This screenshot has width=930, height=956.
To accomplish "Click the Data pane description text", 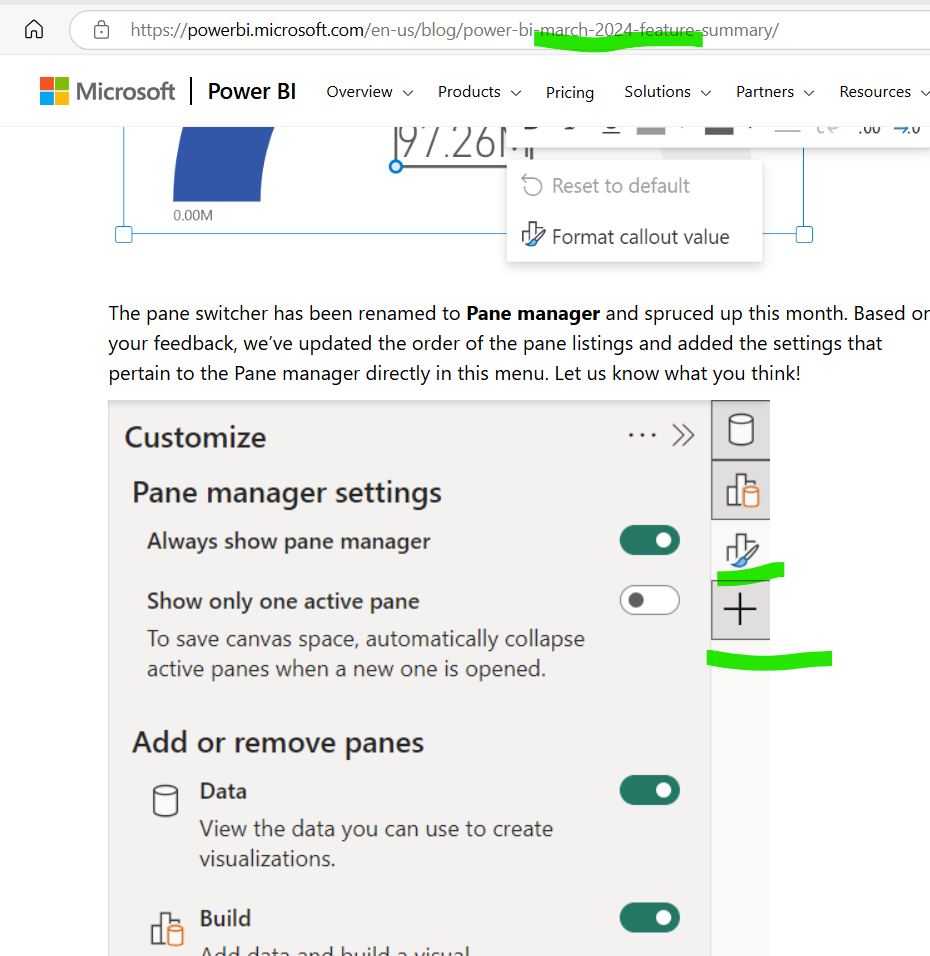I will tap(376, 844).
